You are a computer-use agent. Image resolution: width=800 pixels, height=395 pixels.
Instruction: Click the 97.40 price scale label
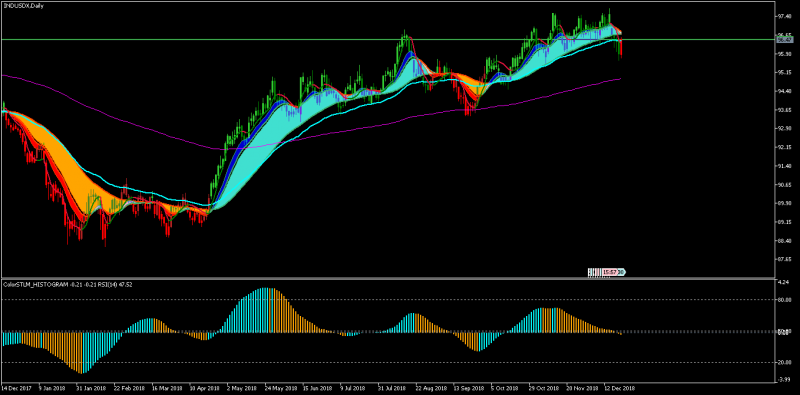coord(784,16)
